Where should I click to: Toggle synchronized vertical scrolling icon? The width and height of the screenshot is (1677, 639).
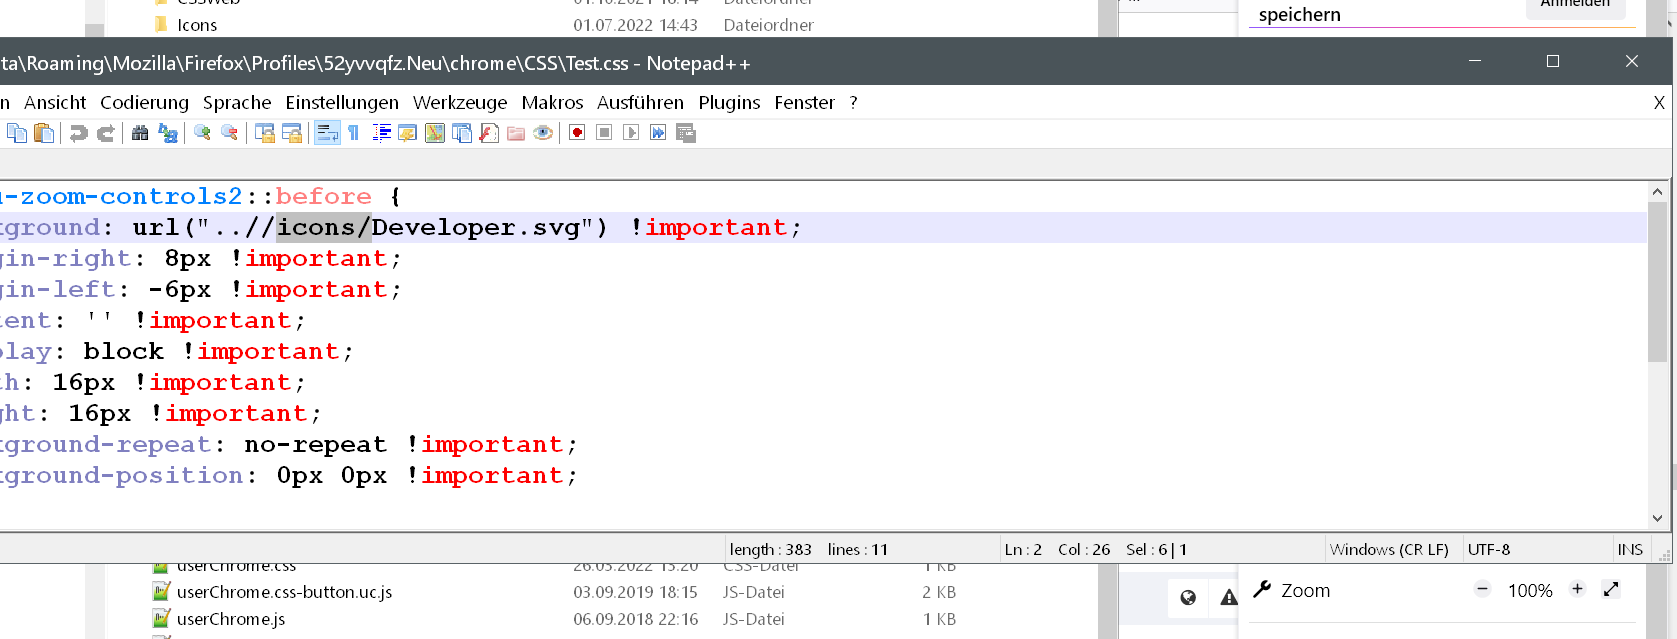click(x=265, y=133)
